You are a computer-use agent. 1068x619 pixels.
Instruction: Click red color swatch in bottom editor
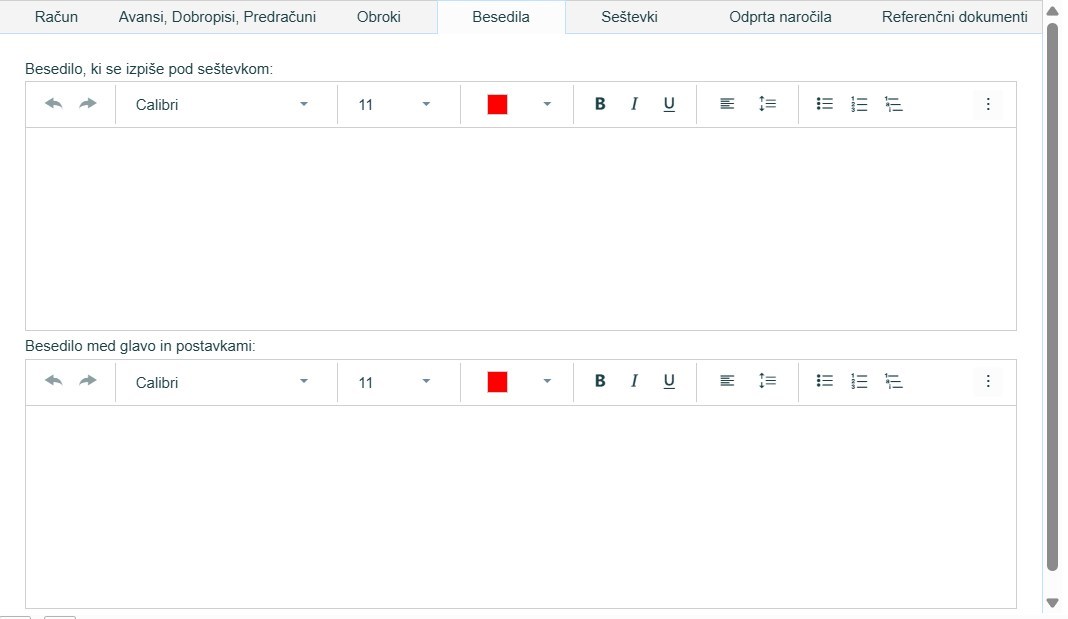click(498, 382)
